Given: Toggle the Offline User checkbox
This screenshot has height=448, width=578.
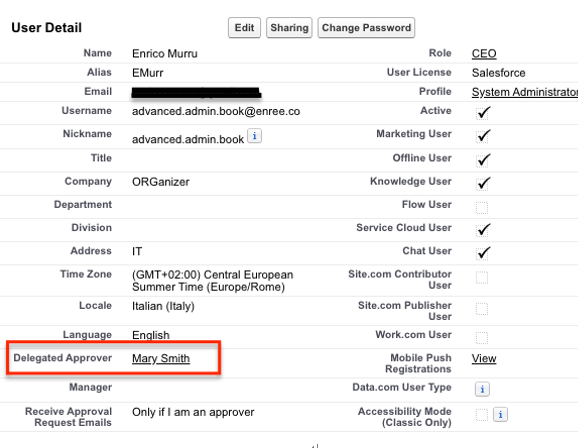Looking at the screenshot, I should point(482,161).
